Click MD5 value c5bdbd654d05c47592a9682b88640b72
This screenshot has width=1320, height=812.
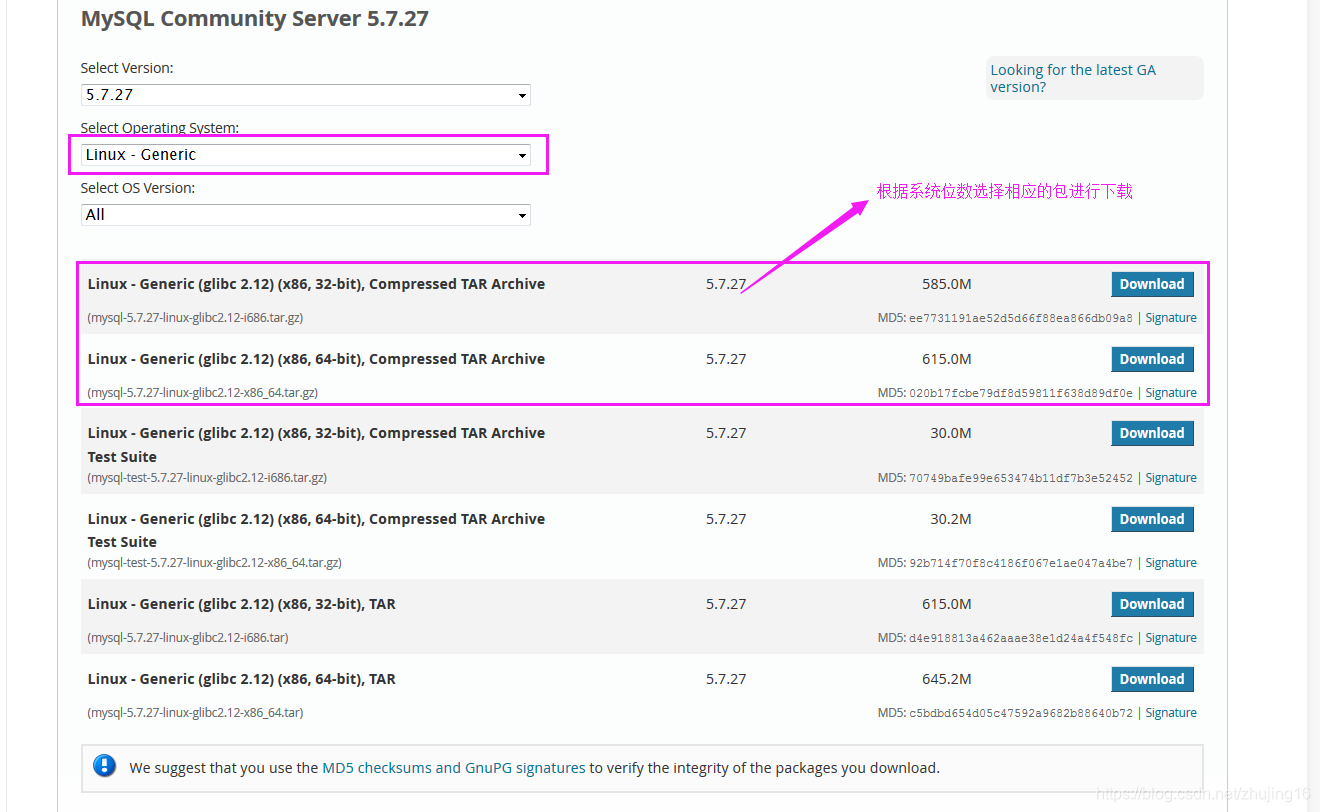click(x=1021, y=713)
